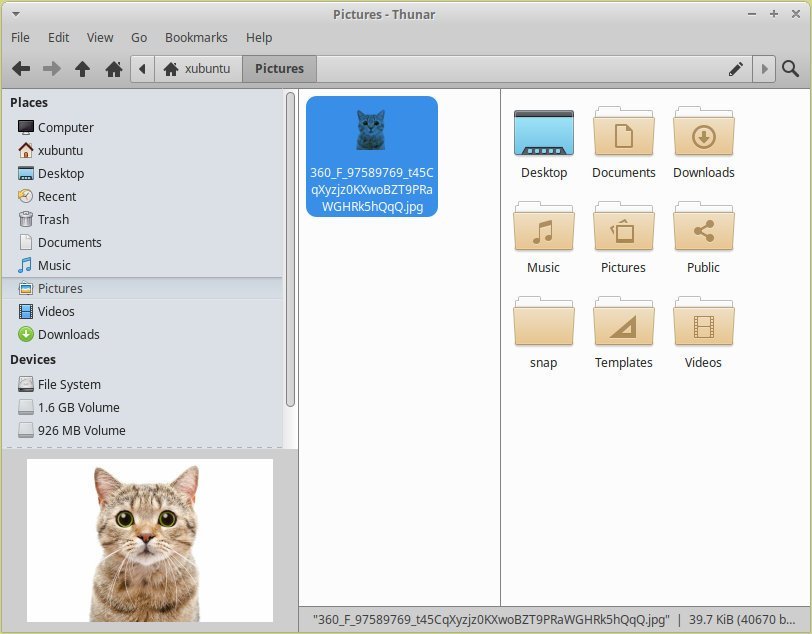Click the Back arrow in toolbar
The image size is (812, 634).
point(20,69)
